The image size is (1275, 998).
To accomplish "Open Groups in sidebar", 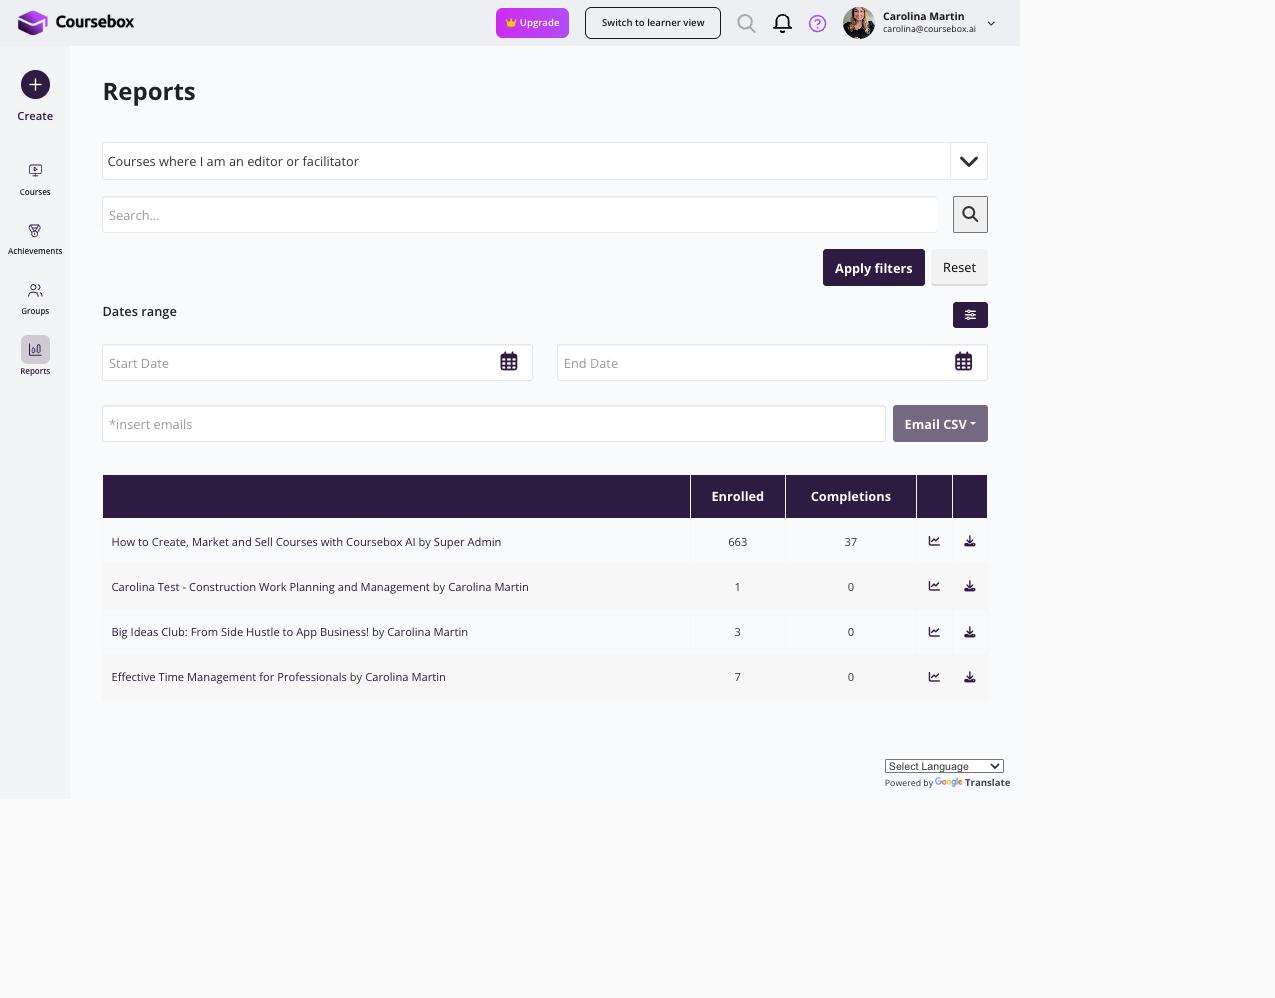I will 35,299.
